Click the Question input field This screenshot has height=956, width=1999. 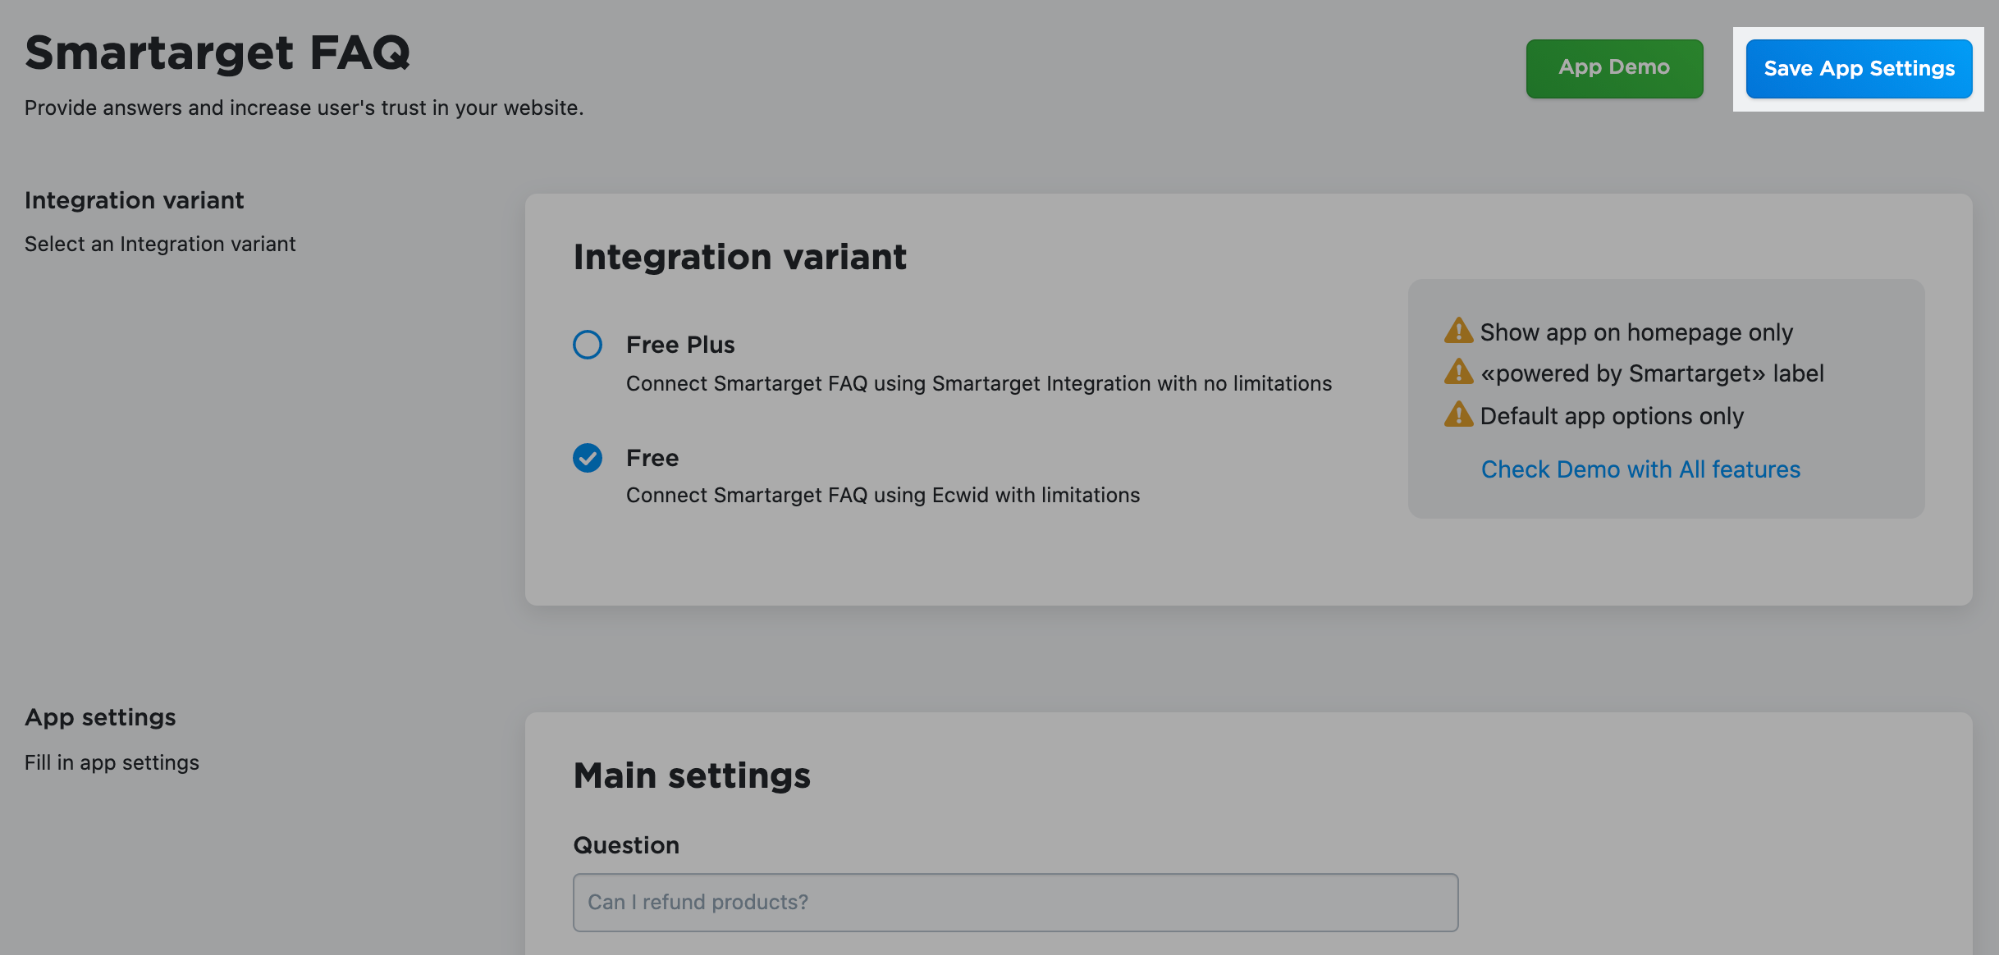pos(1015,902)
